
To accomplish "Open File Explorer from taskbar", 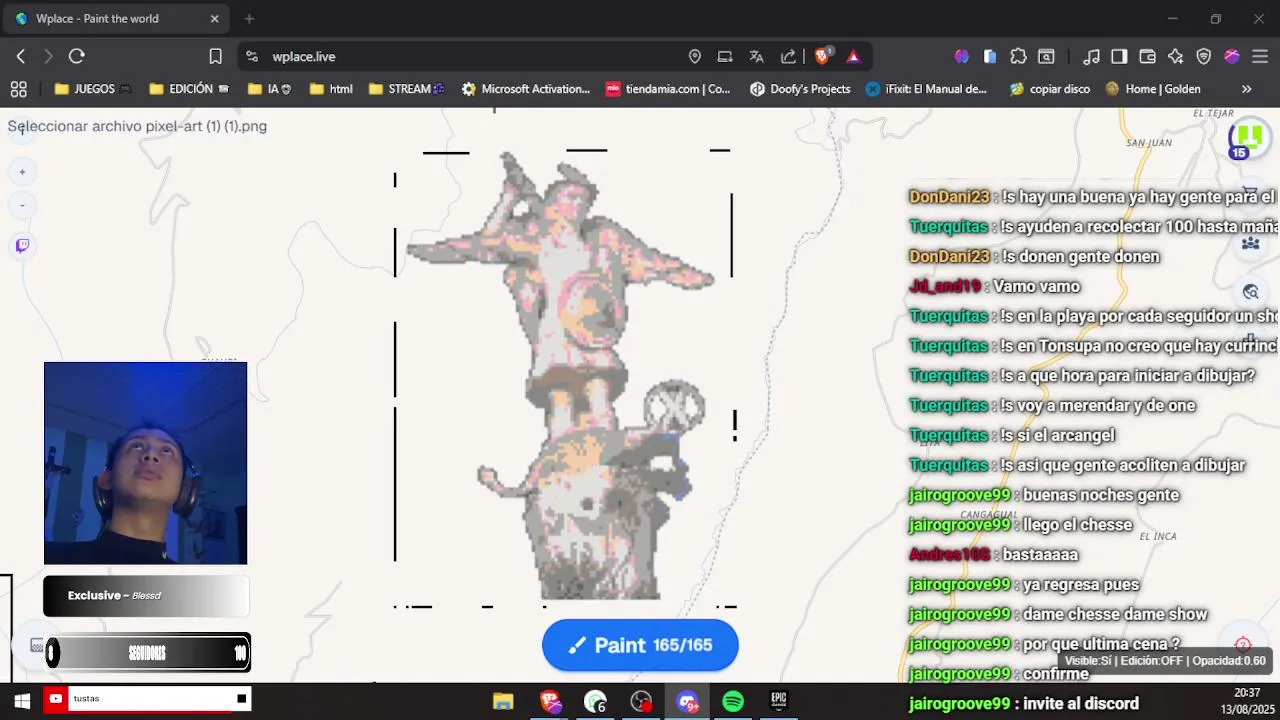I will [503, 701].
